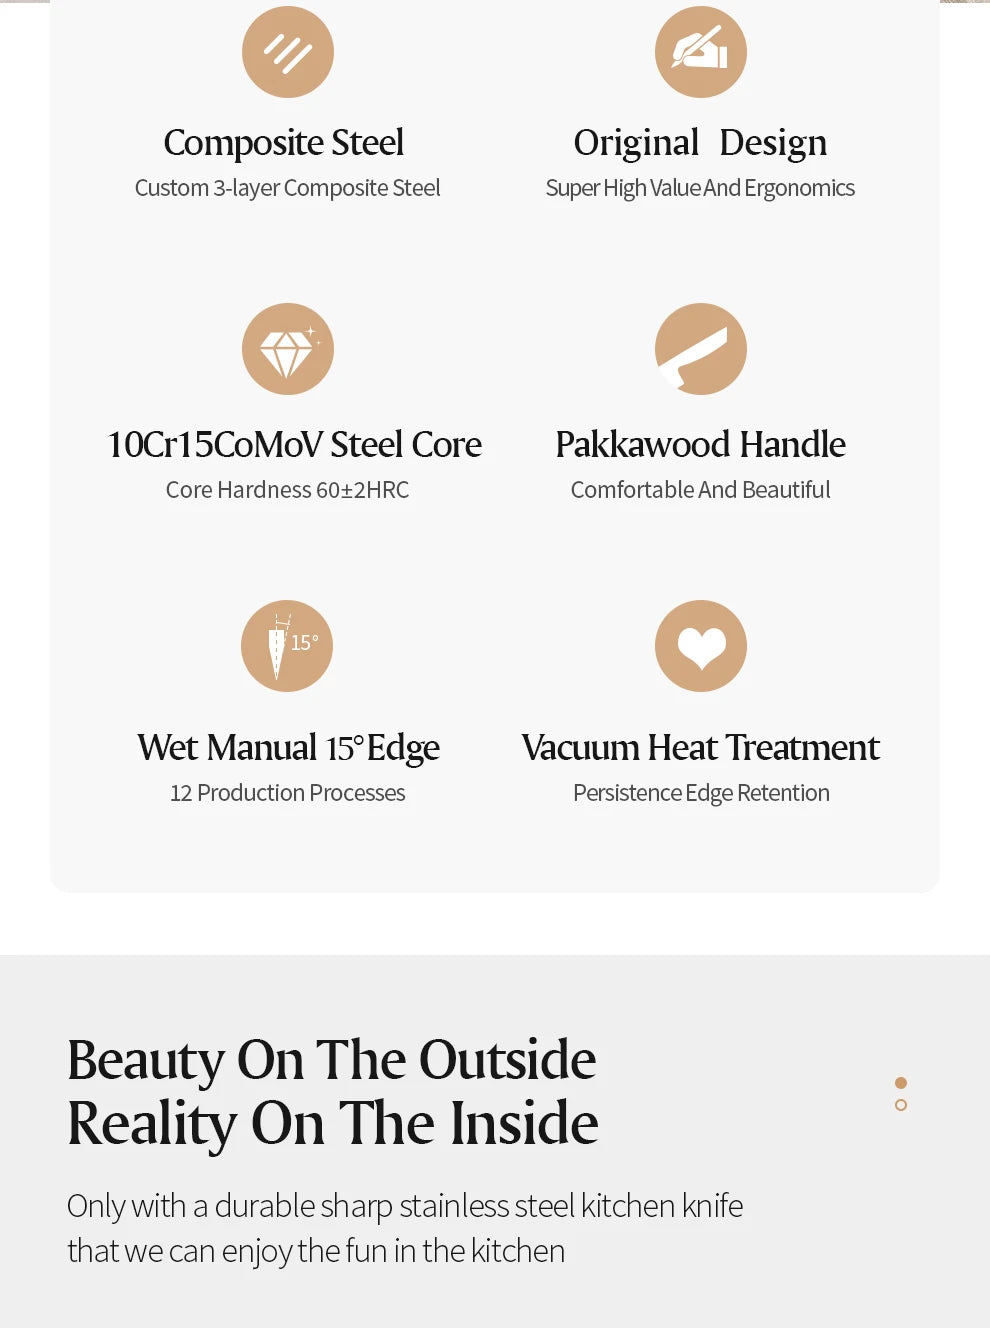The image size is (990, 1328).
Task: Select the filled orange pagination dot
Action: coord(901,1083)
